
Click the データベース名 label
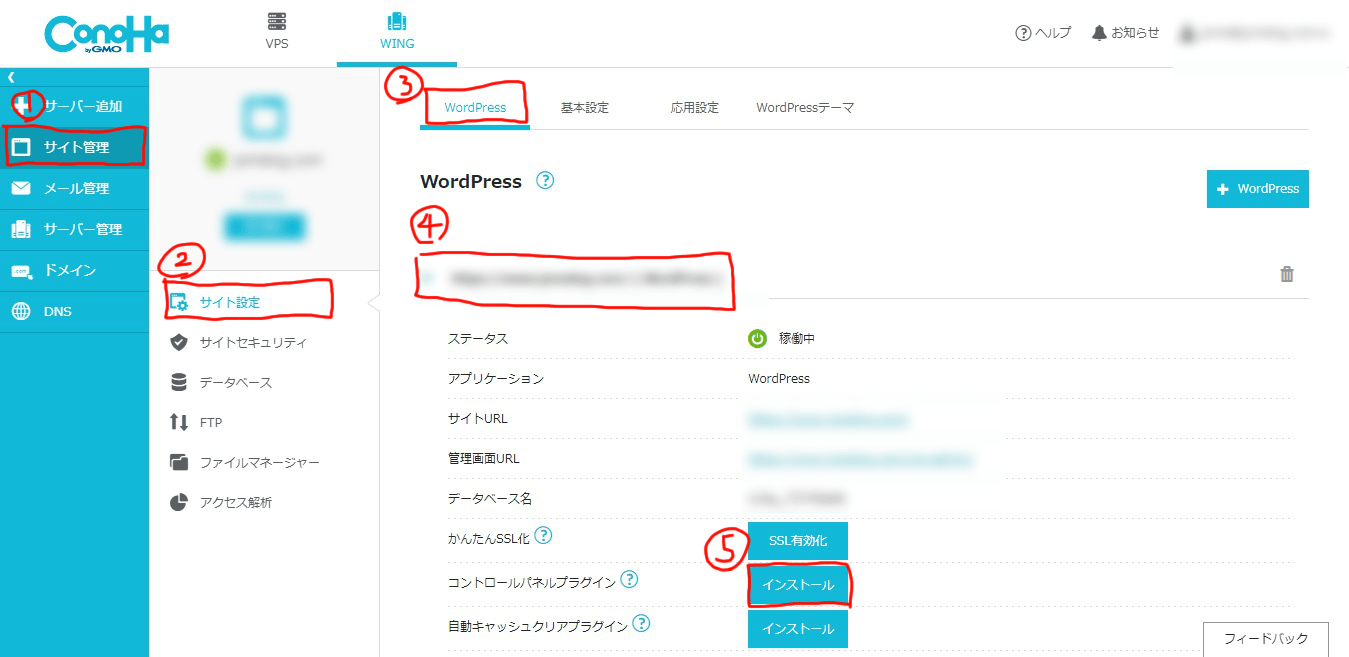[490, 498]
